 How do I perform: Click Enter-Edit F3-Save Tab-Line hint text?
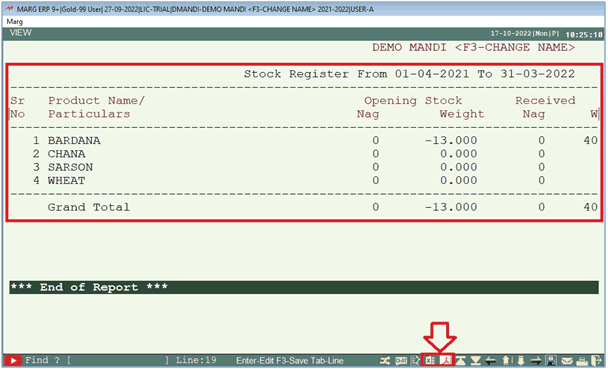[290, 360]
